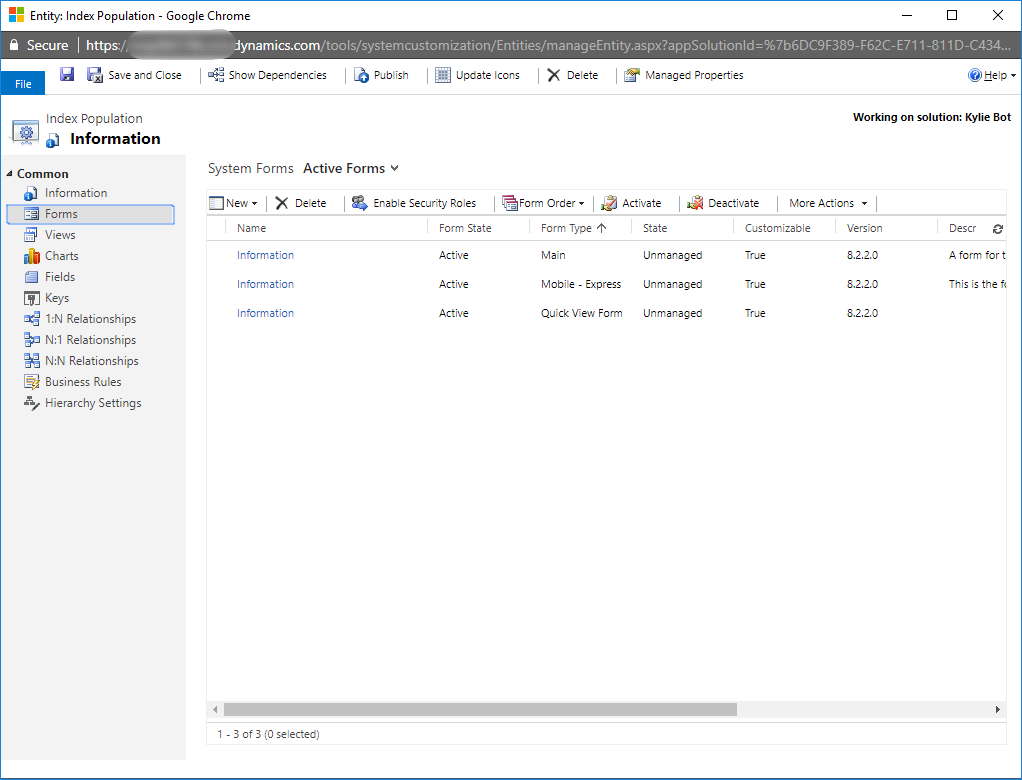Click Enable Security Roles people icon
This screenshot has height=780, width=1022.
[360, 203]
